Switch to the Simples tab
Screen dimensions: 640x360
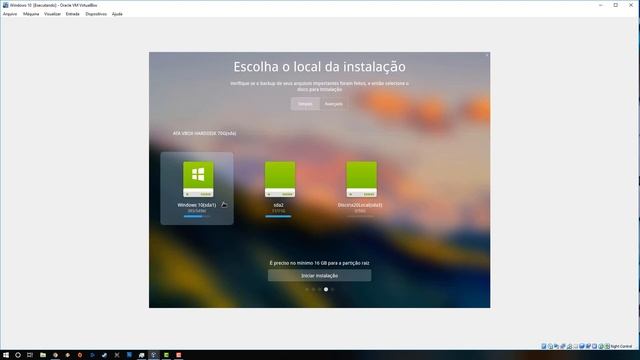click(305, 104)
